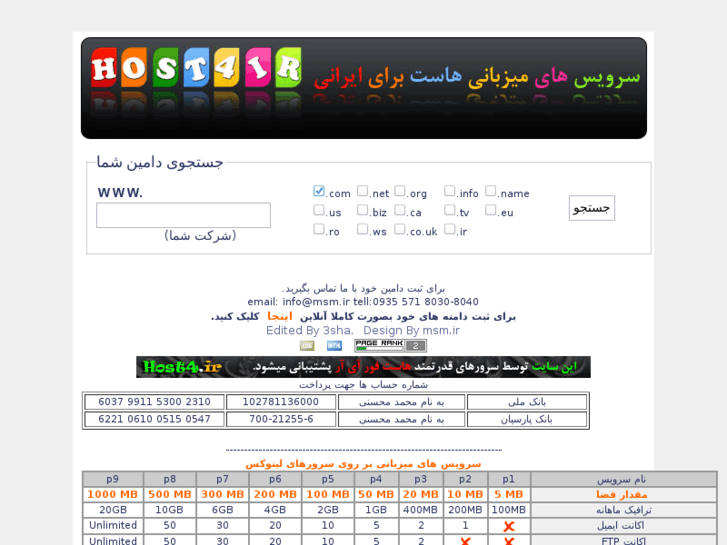The image size is (727, 545).
Task: Click the 'Edited By 3sha.' text
Action: tap(309, 331)
